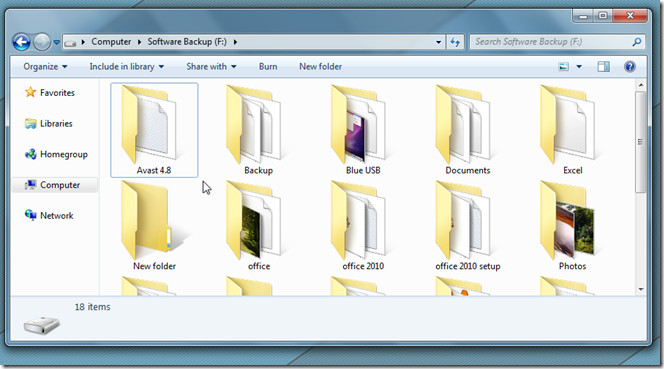Select the Blue USB folder icon

point(359,125)
